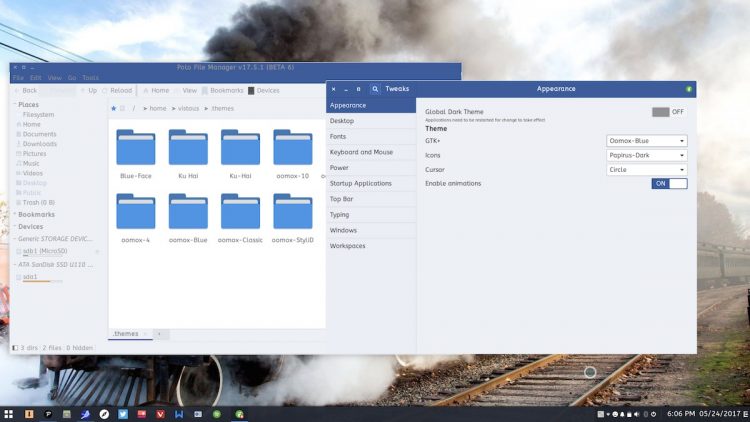This screenshot has height=422, width=750.
Task: Launch Vivaldi browser from the taskbar
Action: tap(160, 414)
